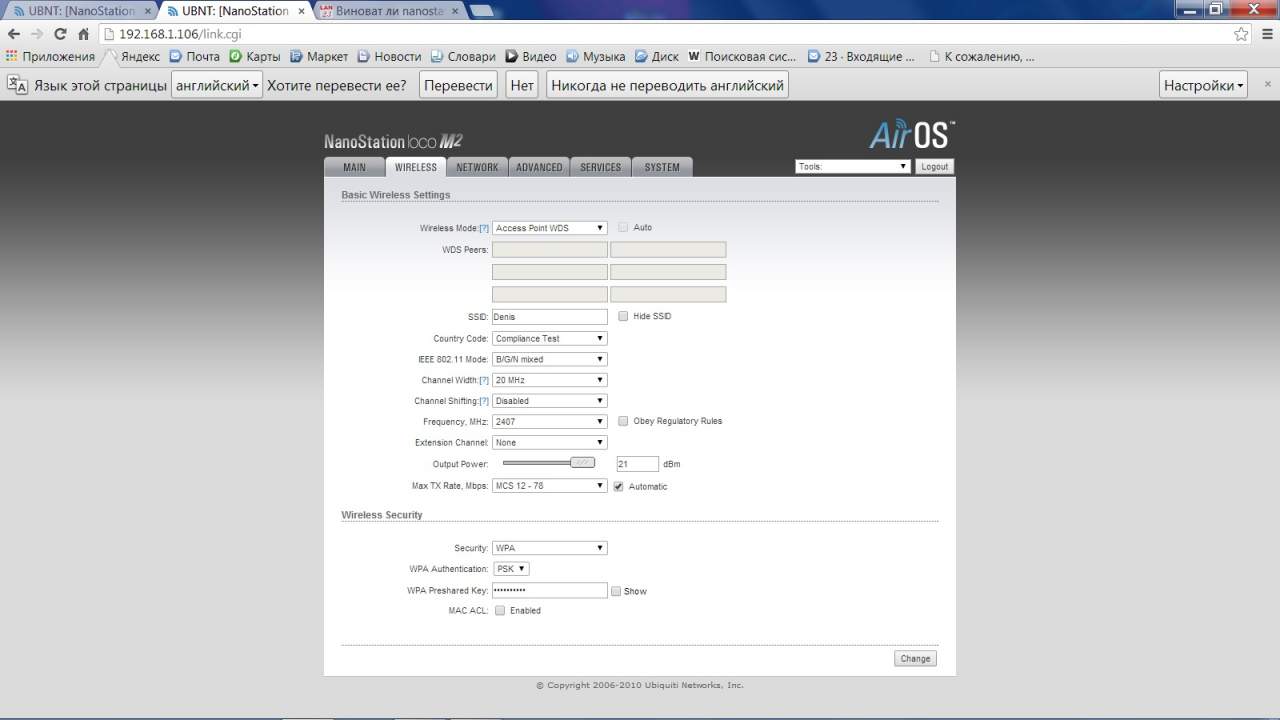Open the Security type dropdown
The height and width of the screenshot is (720, 1280).
549,548
